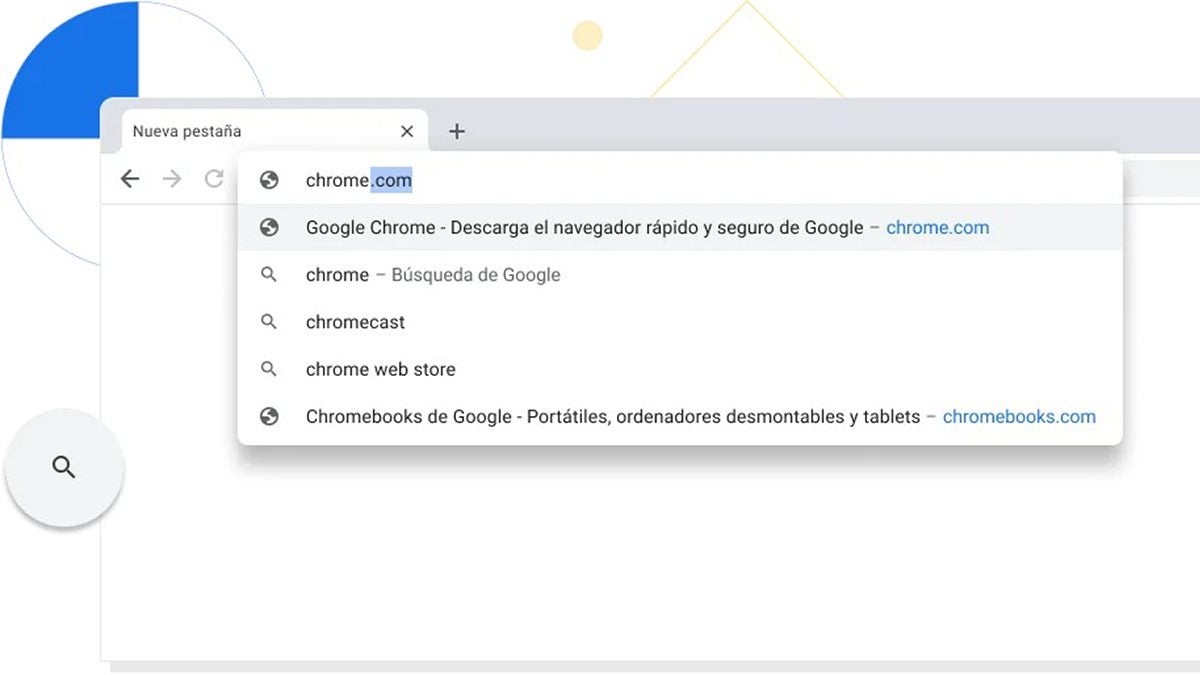Click the round gray search button

tap(64, 467)
